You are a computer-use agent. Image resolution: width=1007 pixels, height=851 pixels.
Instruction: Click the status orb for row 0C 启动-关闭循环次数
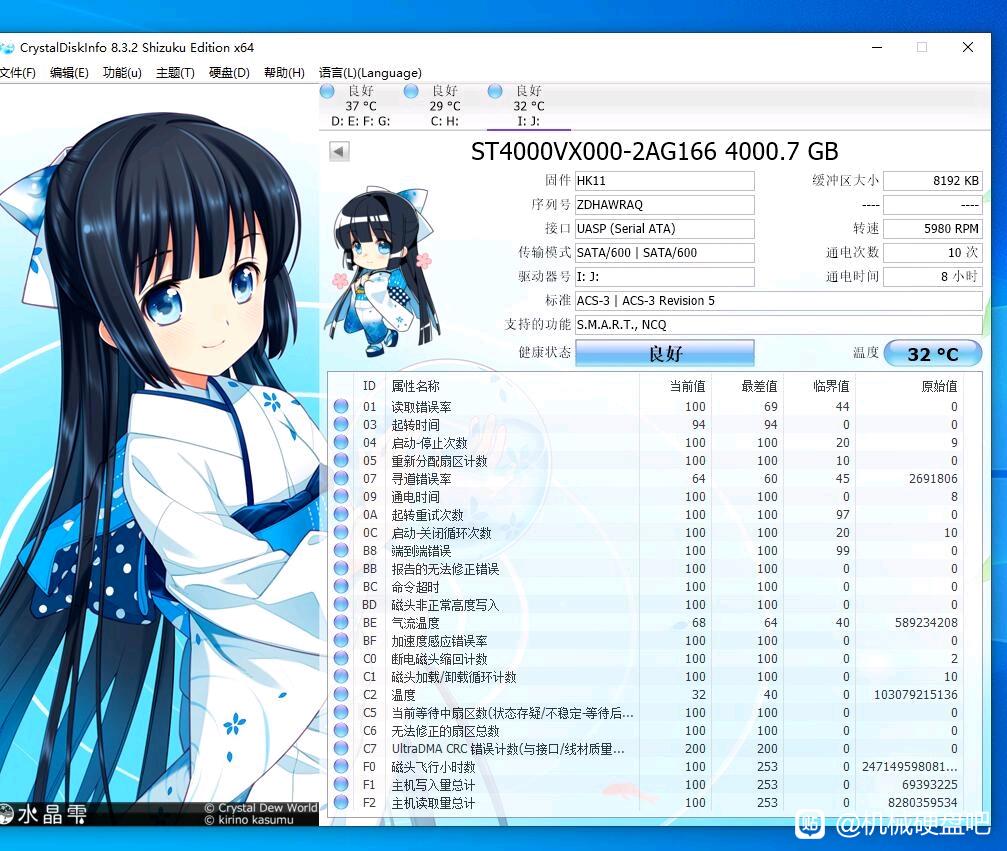pyautogui.click(x=341, y=532)
